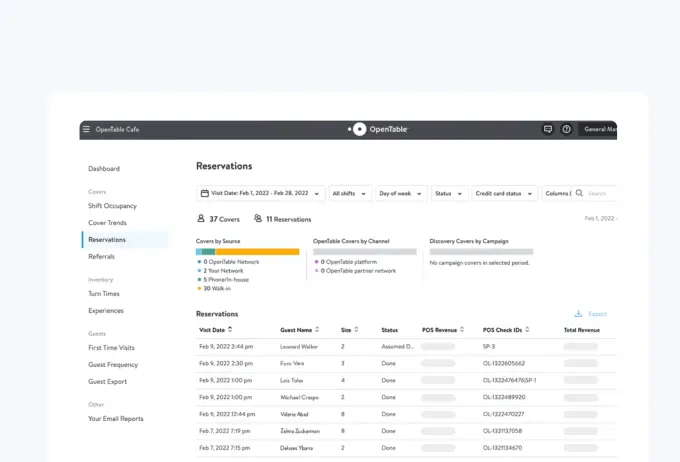
Task: Go to Dashboard in sidebar
Action: (104, 169)
